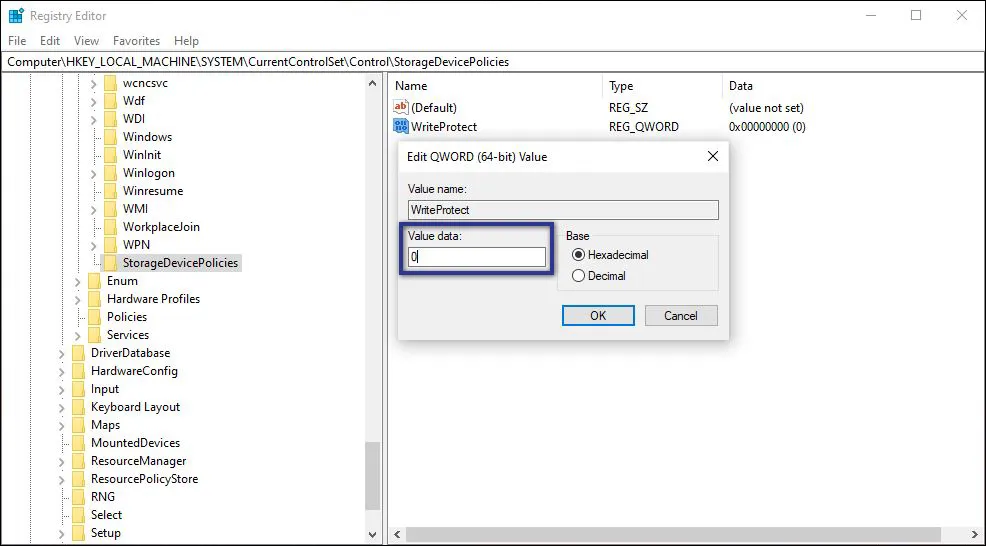Click in the Value data input field
The width and height of the screenshot is (986, 546).
[x=477, y=257]
